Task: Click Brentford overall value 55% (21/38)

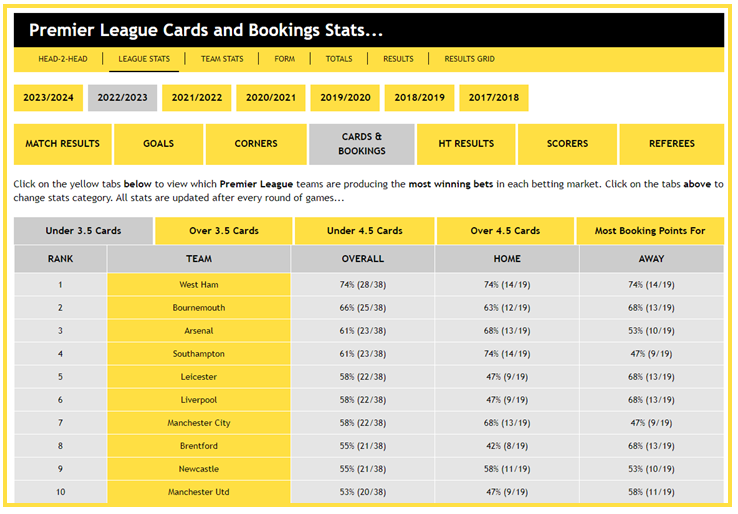Action: tap(362, 446)
